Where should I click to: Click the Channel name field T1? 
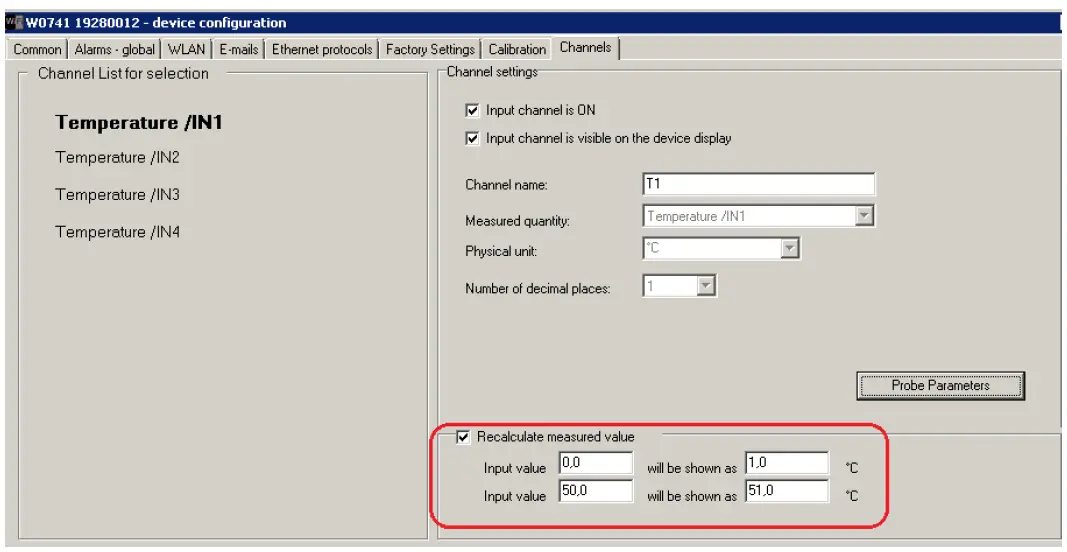(x=759, y=184)
